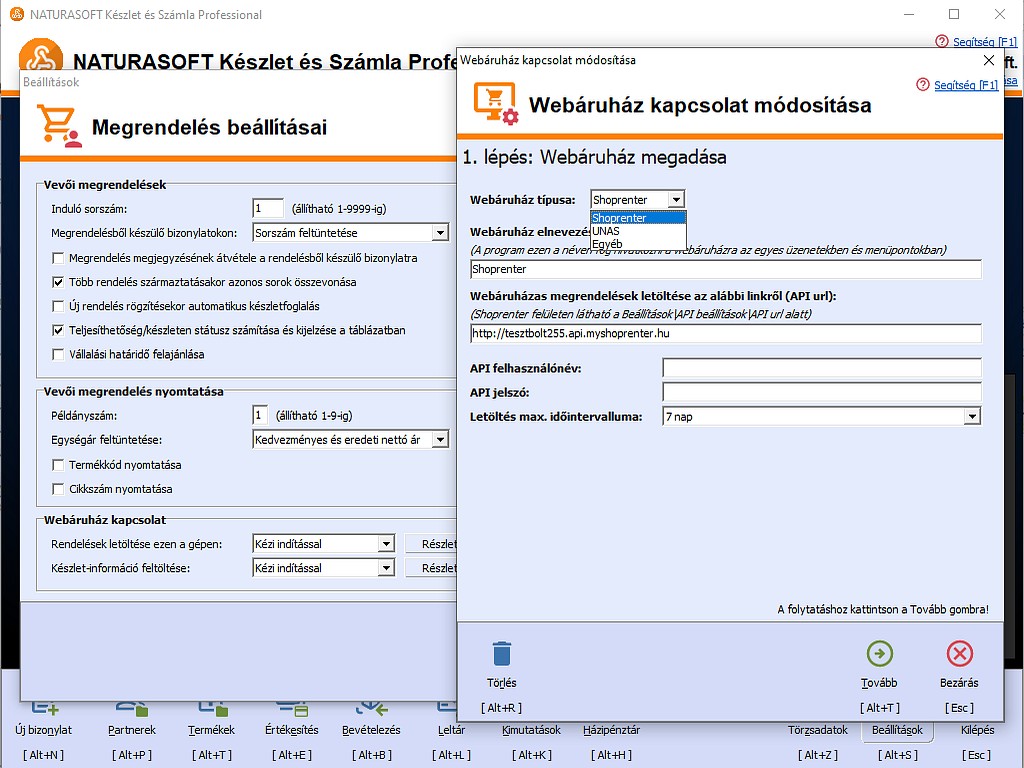Click the green Tovább arrow icon

pos(879,655)
